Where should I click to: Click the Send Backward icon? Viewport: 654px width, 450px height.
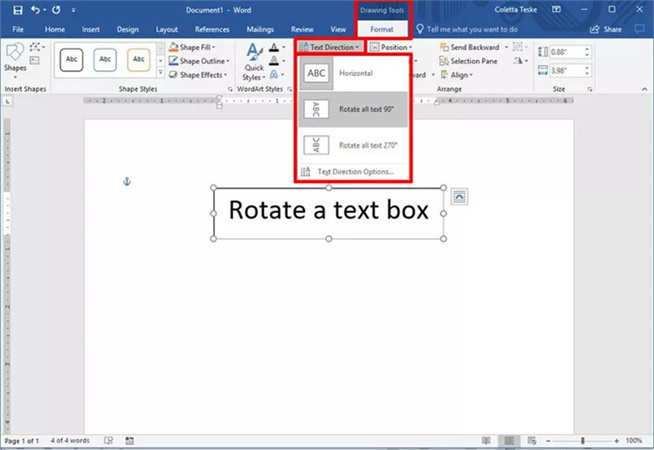(444, 47)
